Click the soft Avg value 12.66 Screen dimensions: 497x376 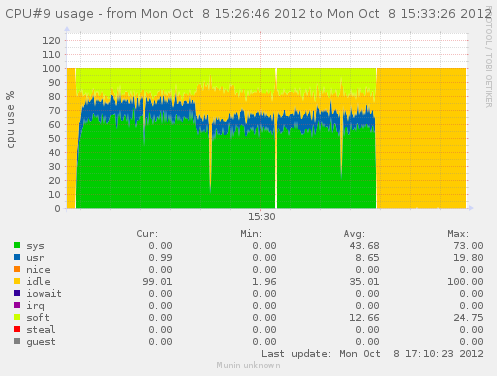(364, 318)
